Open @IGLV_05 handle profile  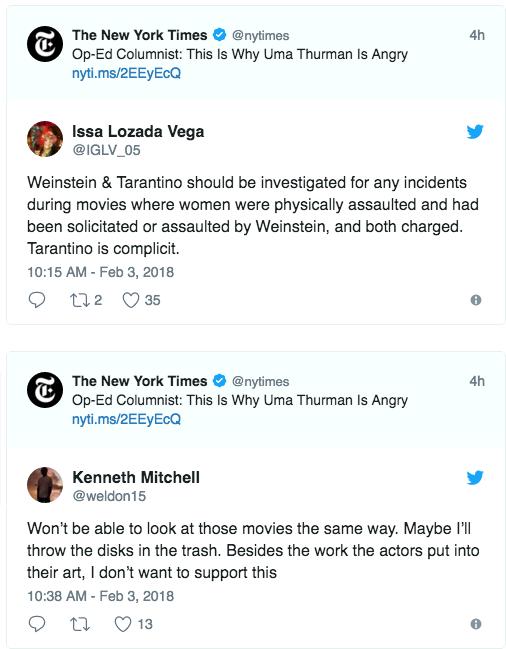pos(106,150)
